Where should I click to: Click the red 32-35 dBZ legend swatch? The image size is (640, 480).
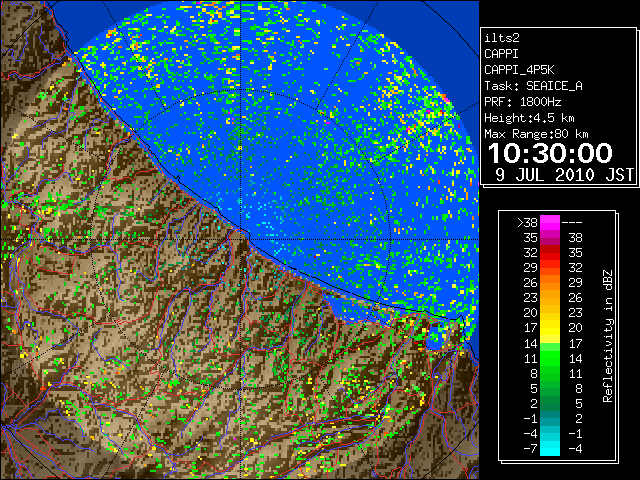(550, 252)
